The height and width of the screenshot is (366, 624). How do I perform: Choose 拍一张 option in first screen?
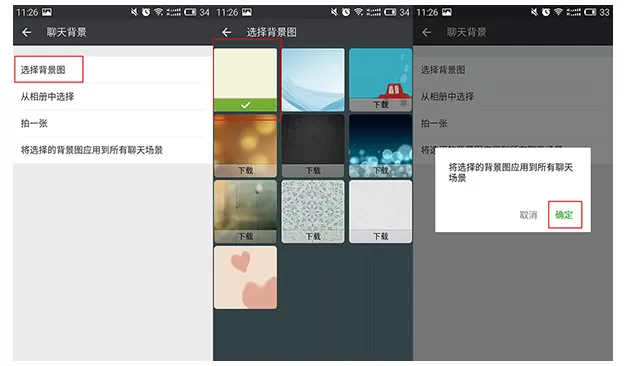[x=113, y=123]
